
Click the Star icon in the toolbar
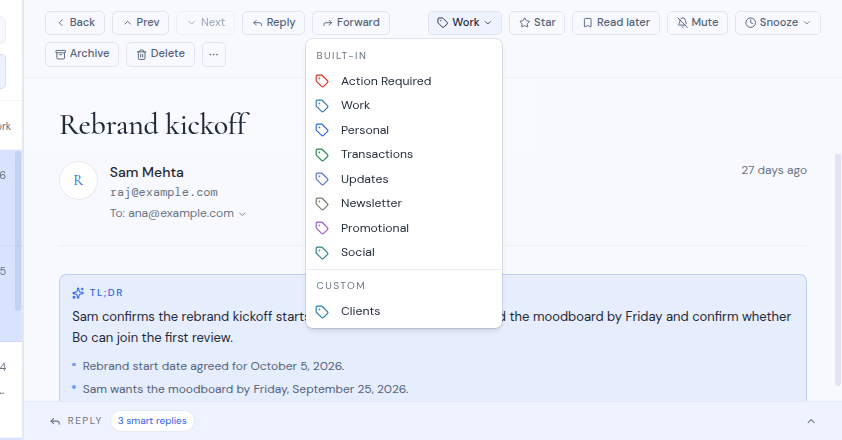[x=525, y=23]
